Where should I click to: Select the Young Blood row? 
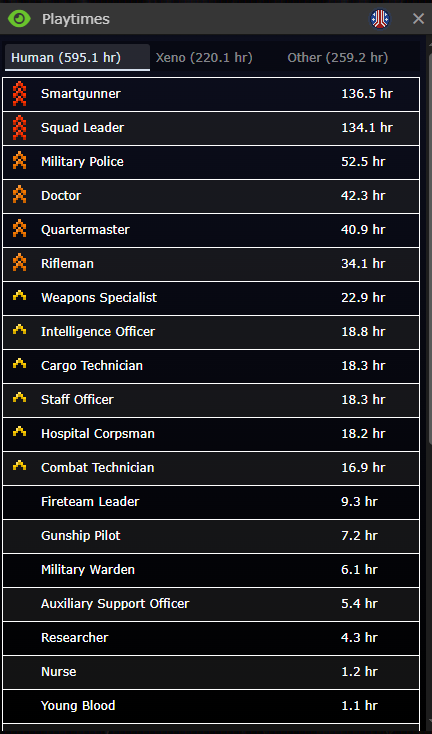click(211, 706)
